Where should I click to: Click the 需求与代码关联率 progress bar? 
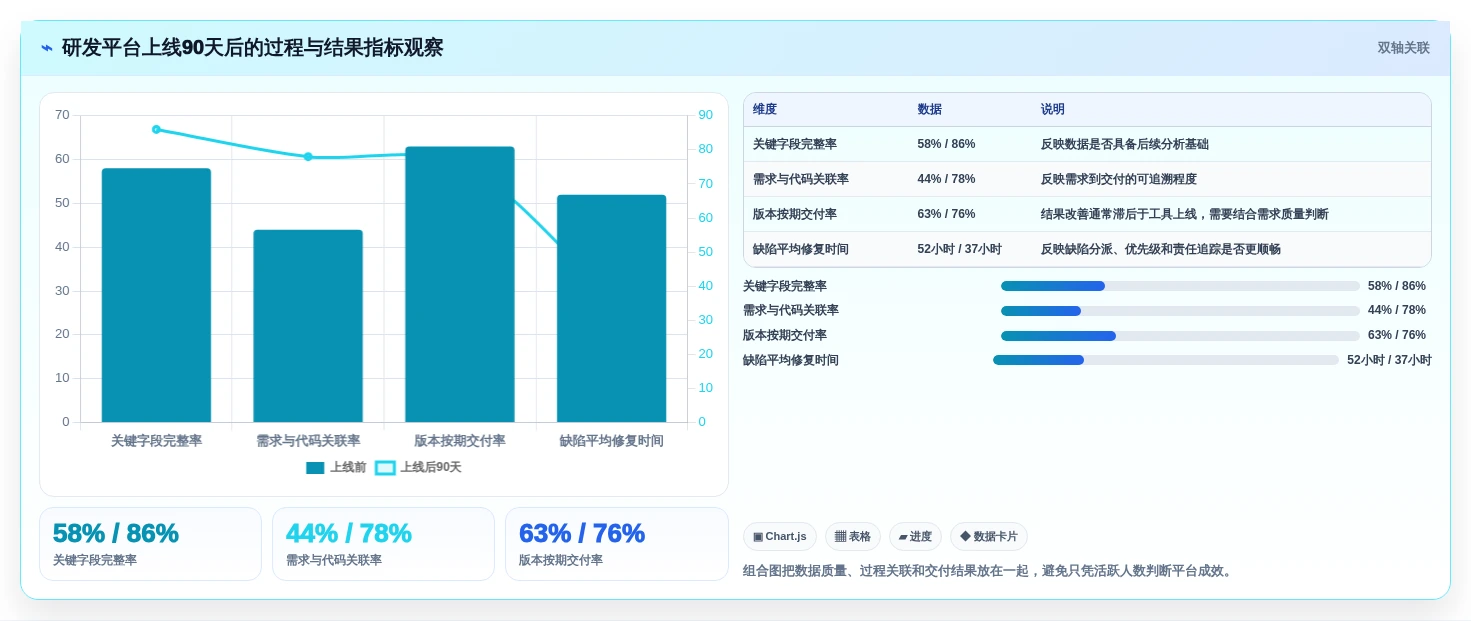coord(1180,311)
